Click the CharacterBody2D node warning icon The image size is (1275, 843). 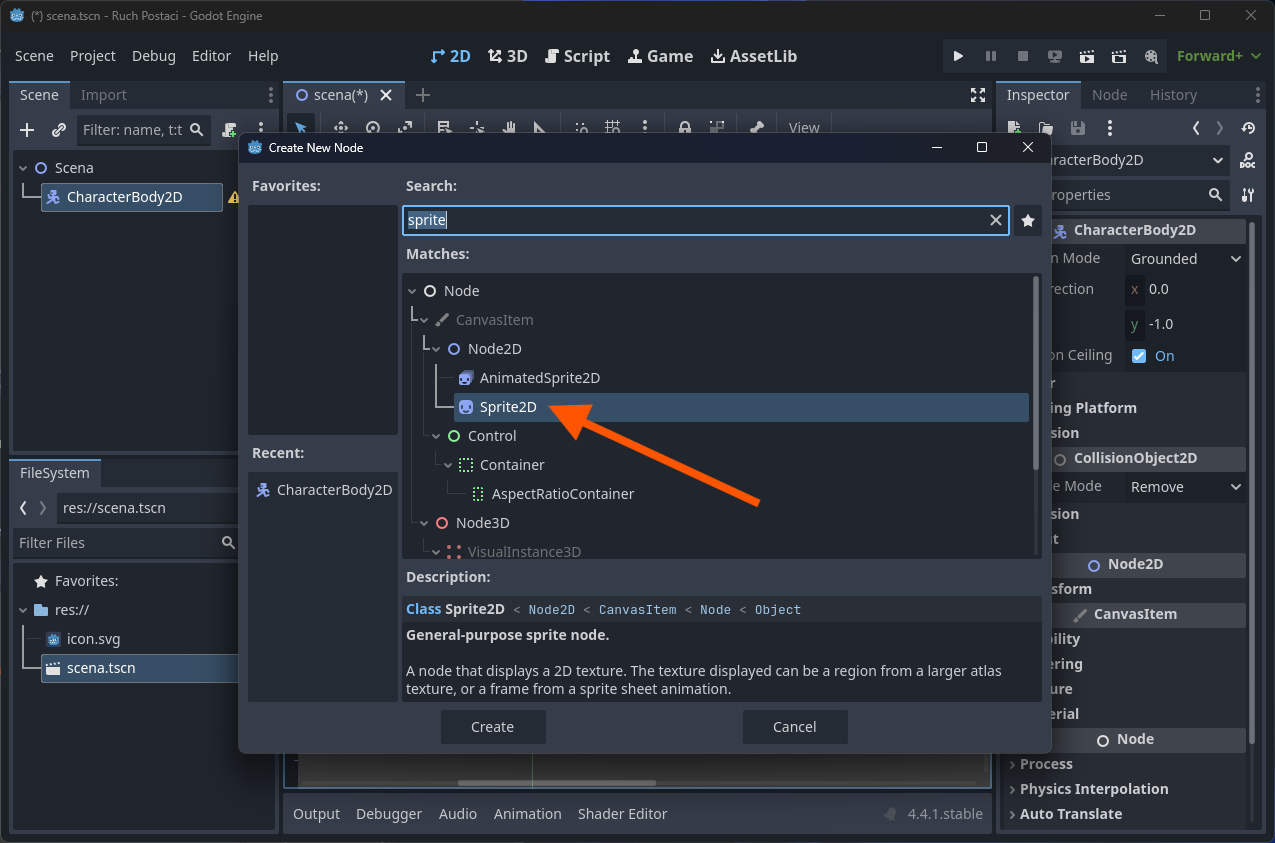(x=233, y=197)
